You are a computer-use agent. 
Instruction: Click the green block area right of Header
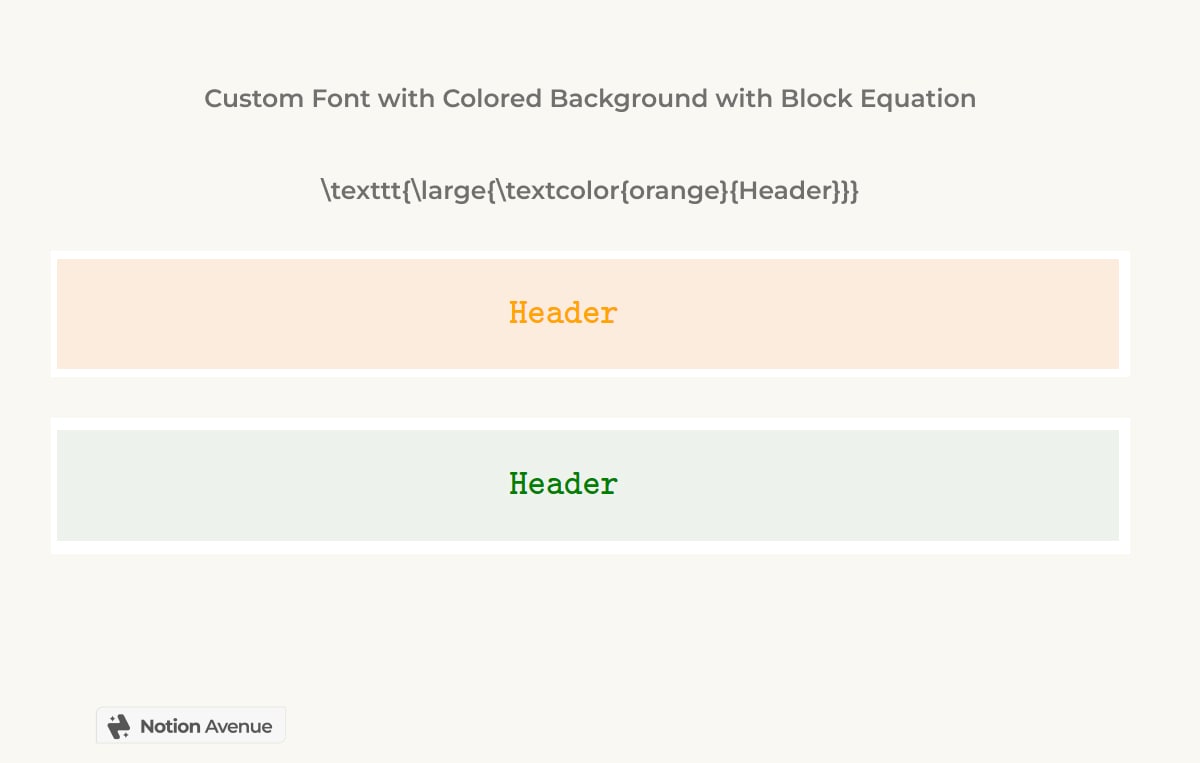pyautogui.click(x=870, y=485)
